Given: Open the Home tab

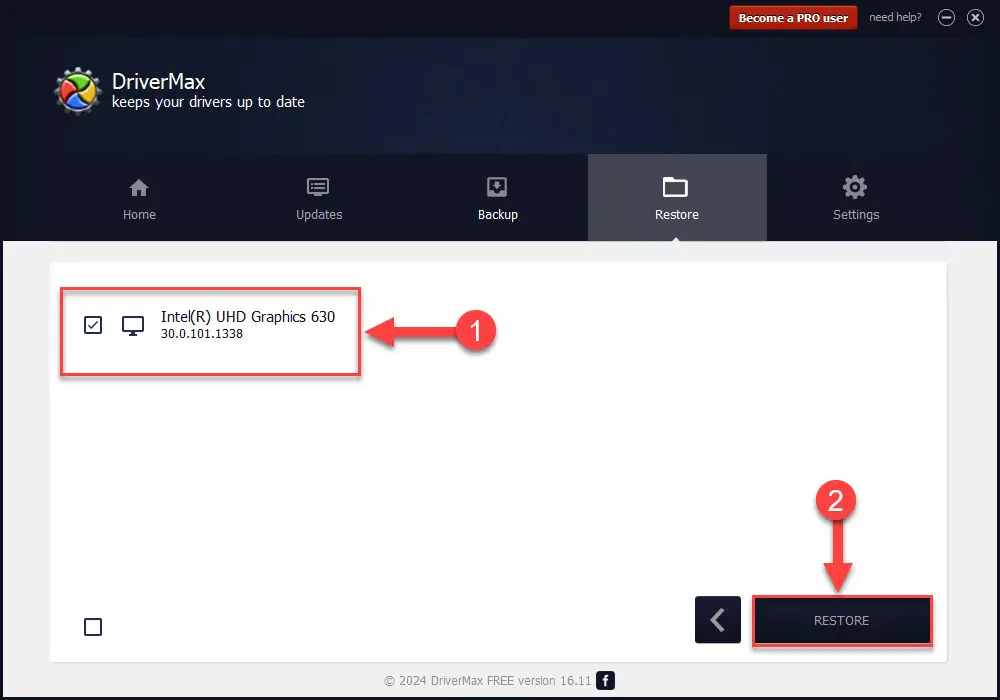Looking at the screenshot, I should [x=139, y=199].
